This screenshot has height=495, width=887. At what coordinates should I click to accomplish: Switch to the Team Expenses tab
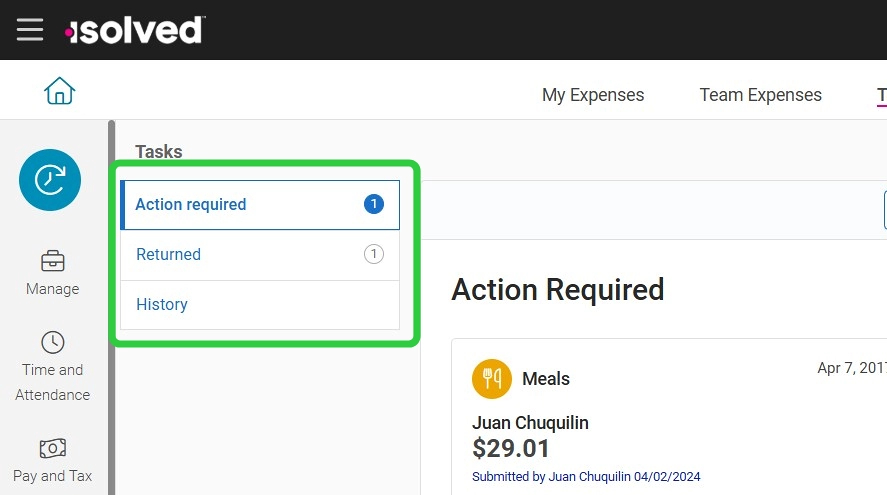760,95
